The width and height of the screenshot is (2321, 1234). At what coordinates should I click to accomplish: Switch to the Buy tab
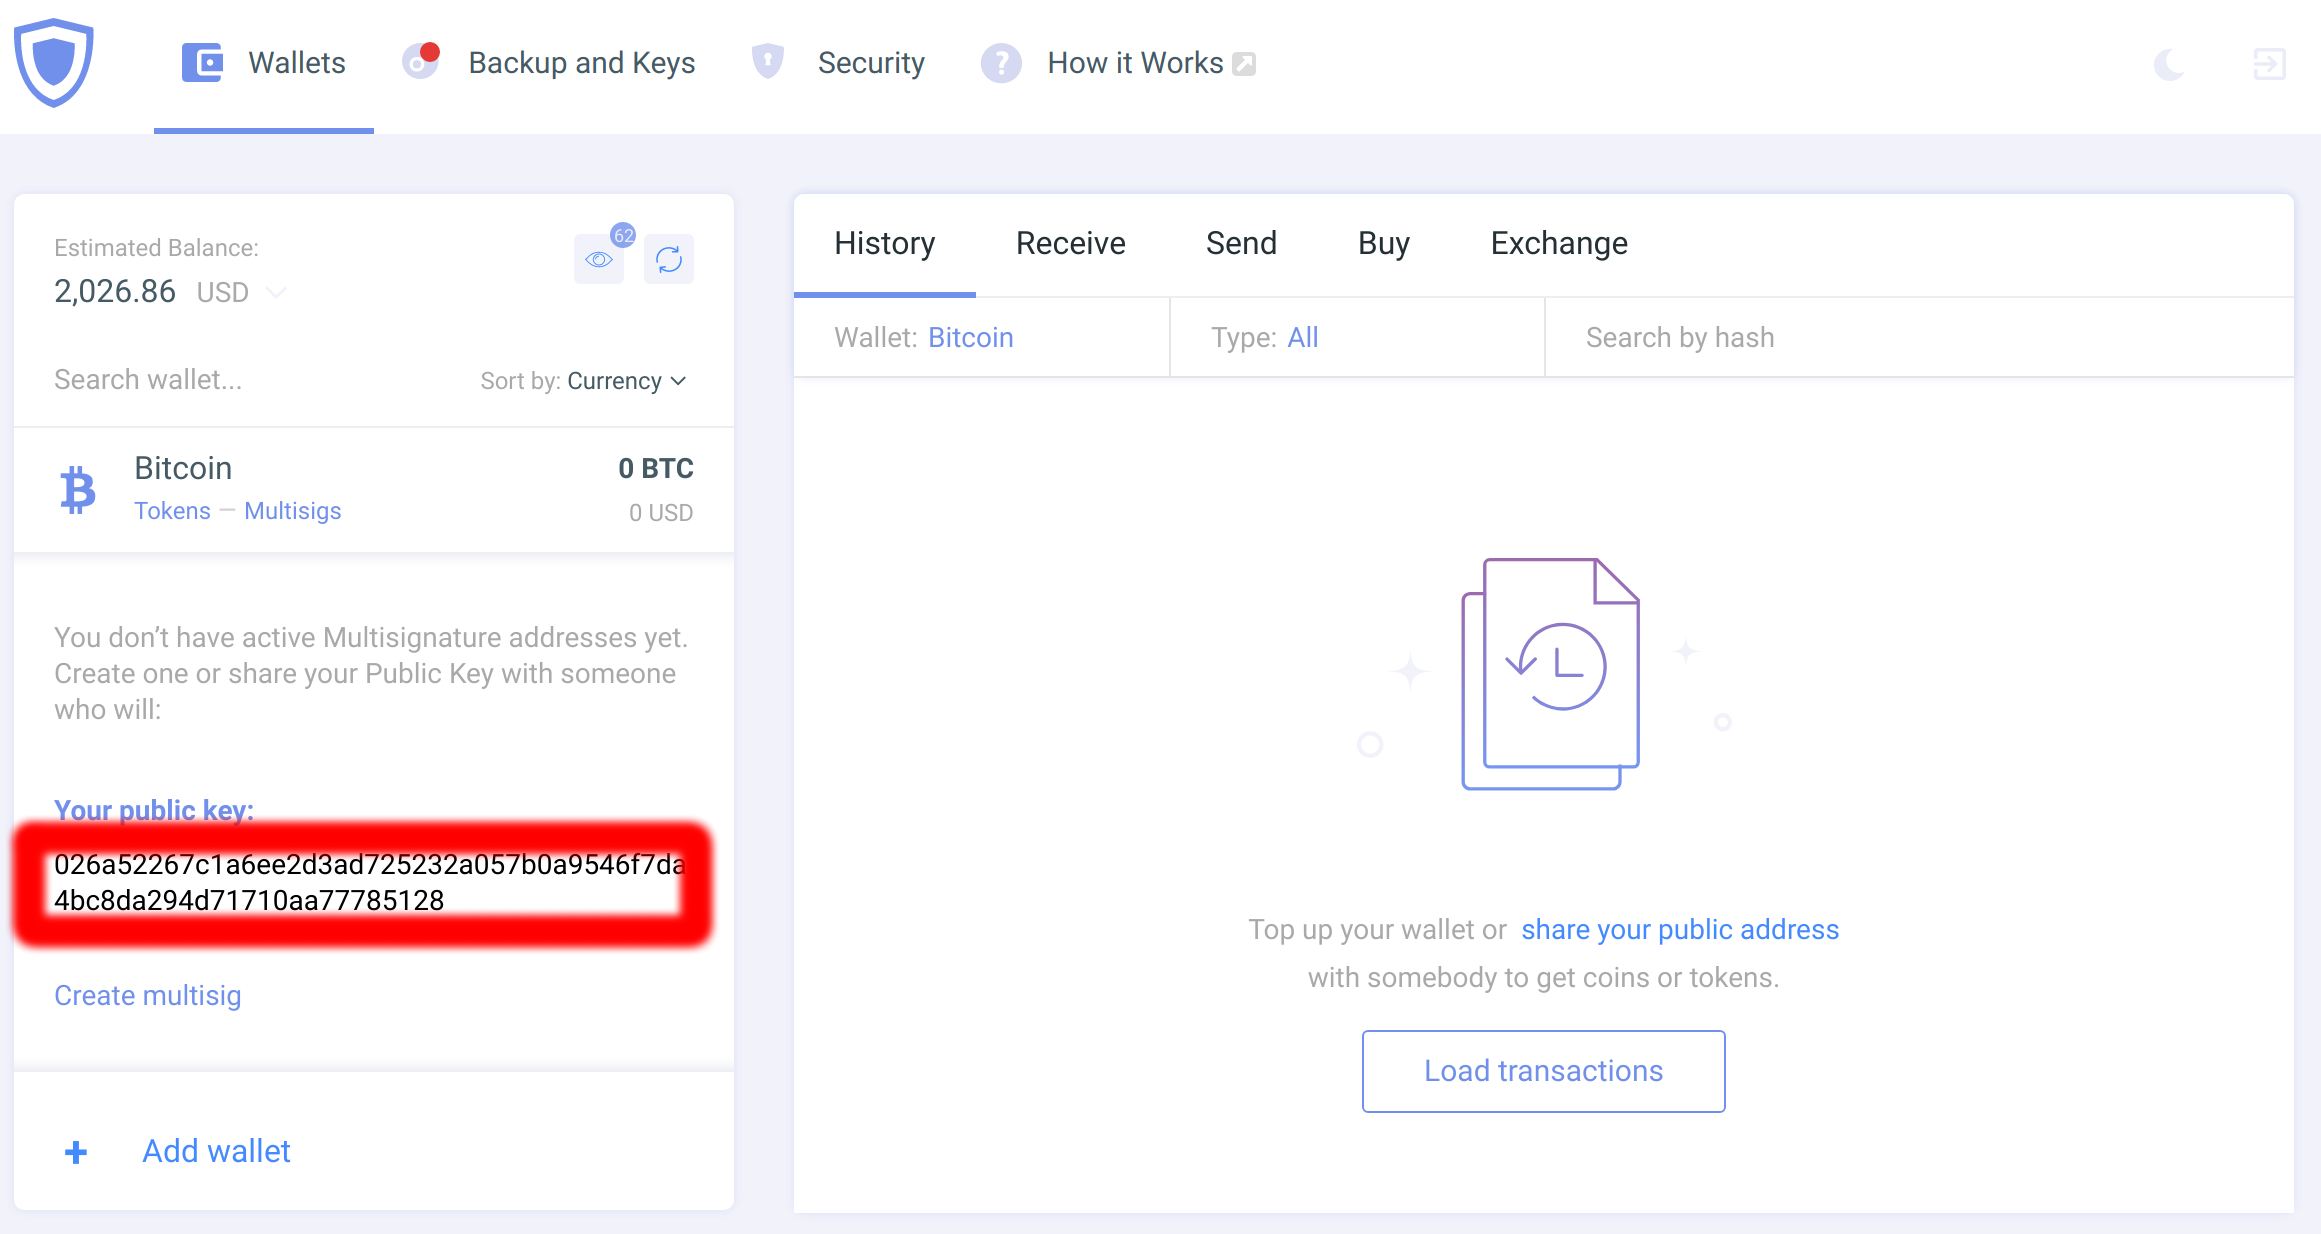click(1384, 244)
